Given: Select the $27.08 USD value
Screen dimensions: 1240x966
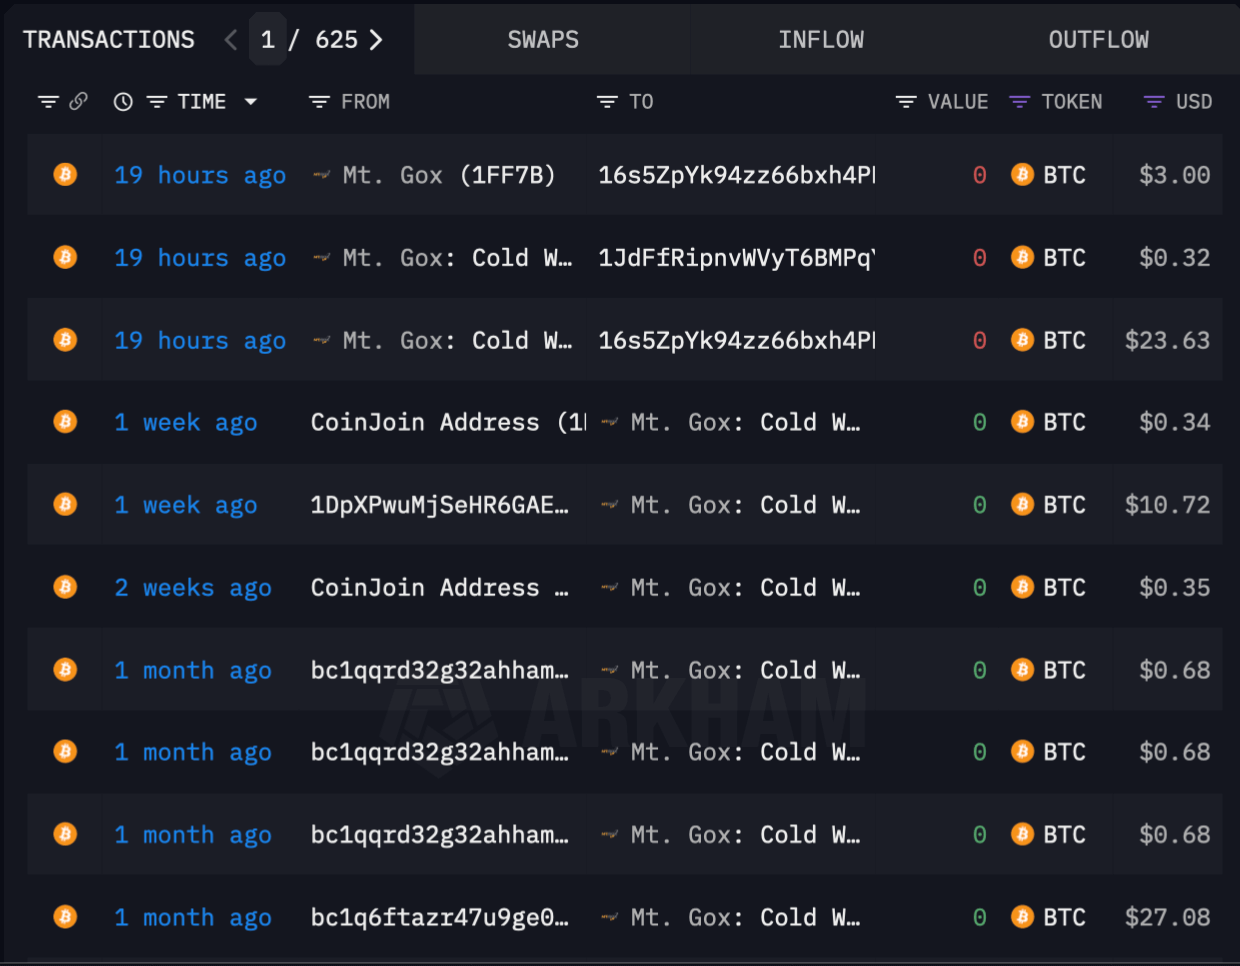Looking at the screenshot, I should [x=1168, y=917].
